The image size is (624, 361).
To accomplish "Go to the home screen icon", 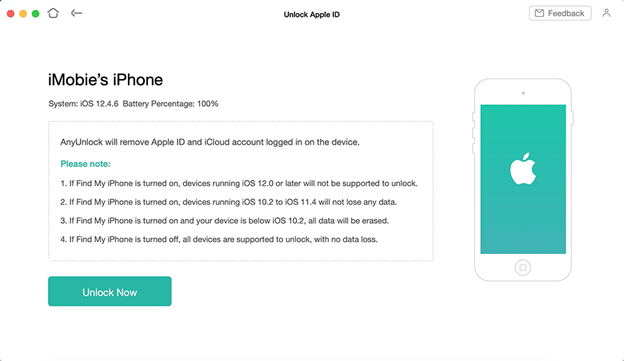I will (53, 13).
